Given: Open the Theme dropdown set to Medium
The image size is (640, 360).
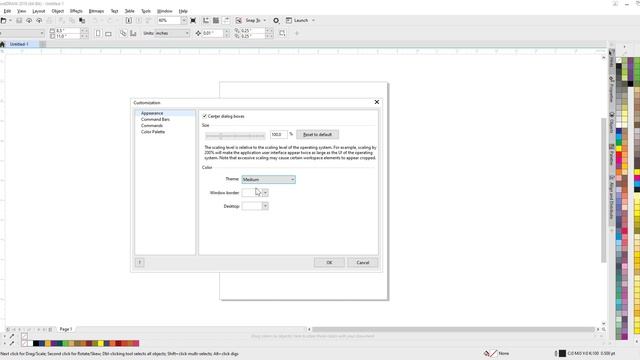Looking at the screenshot, I should pos(269,180).
